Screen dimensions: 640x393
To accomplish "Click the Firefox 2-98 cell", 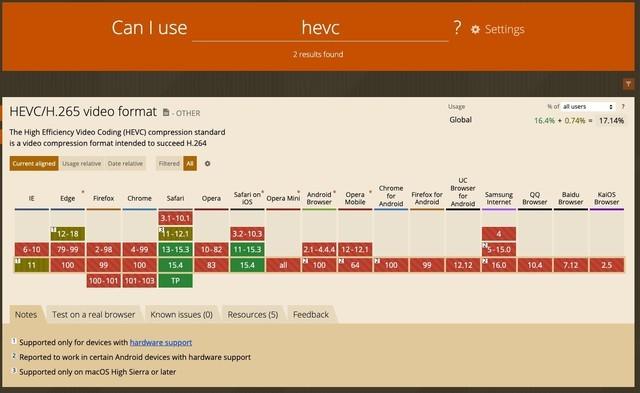I will 104,249.
